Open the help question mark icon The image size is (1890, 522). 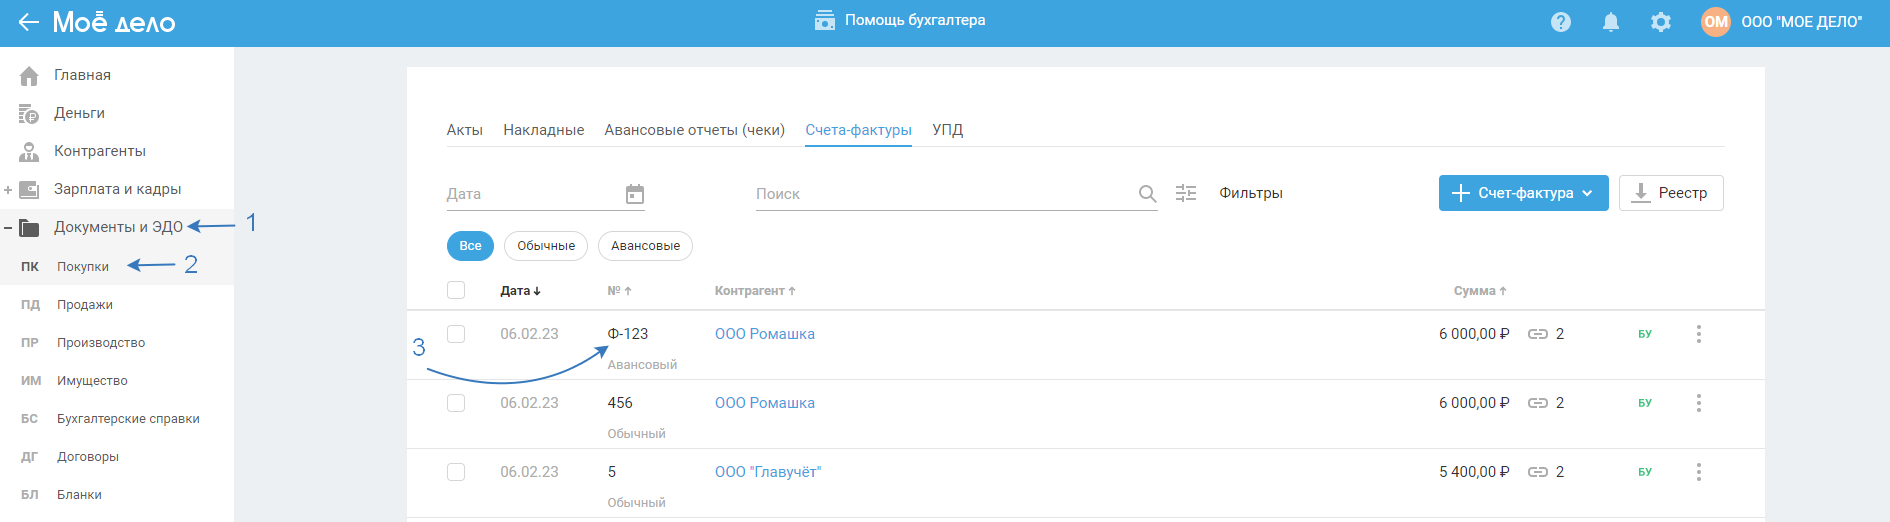click(x=1560, y=22)
